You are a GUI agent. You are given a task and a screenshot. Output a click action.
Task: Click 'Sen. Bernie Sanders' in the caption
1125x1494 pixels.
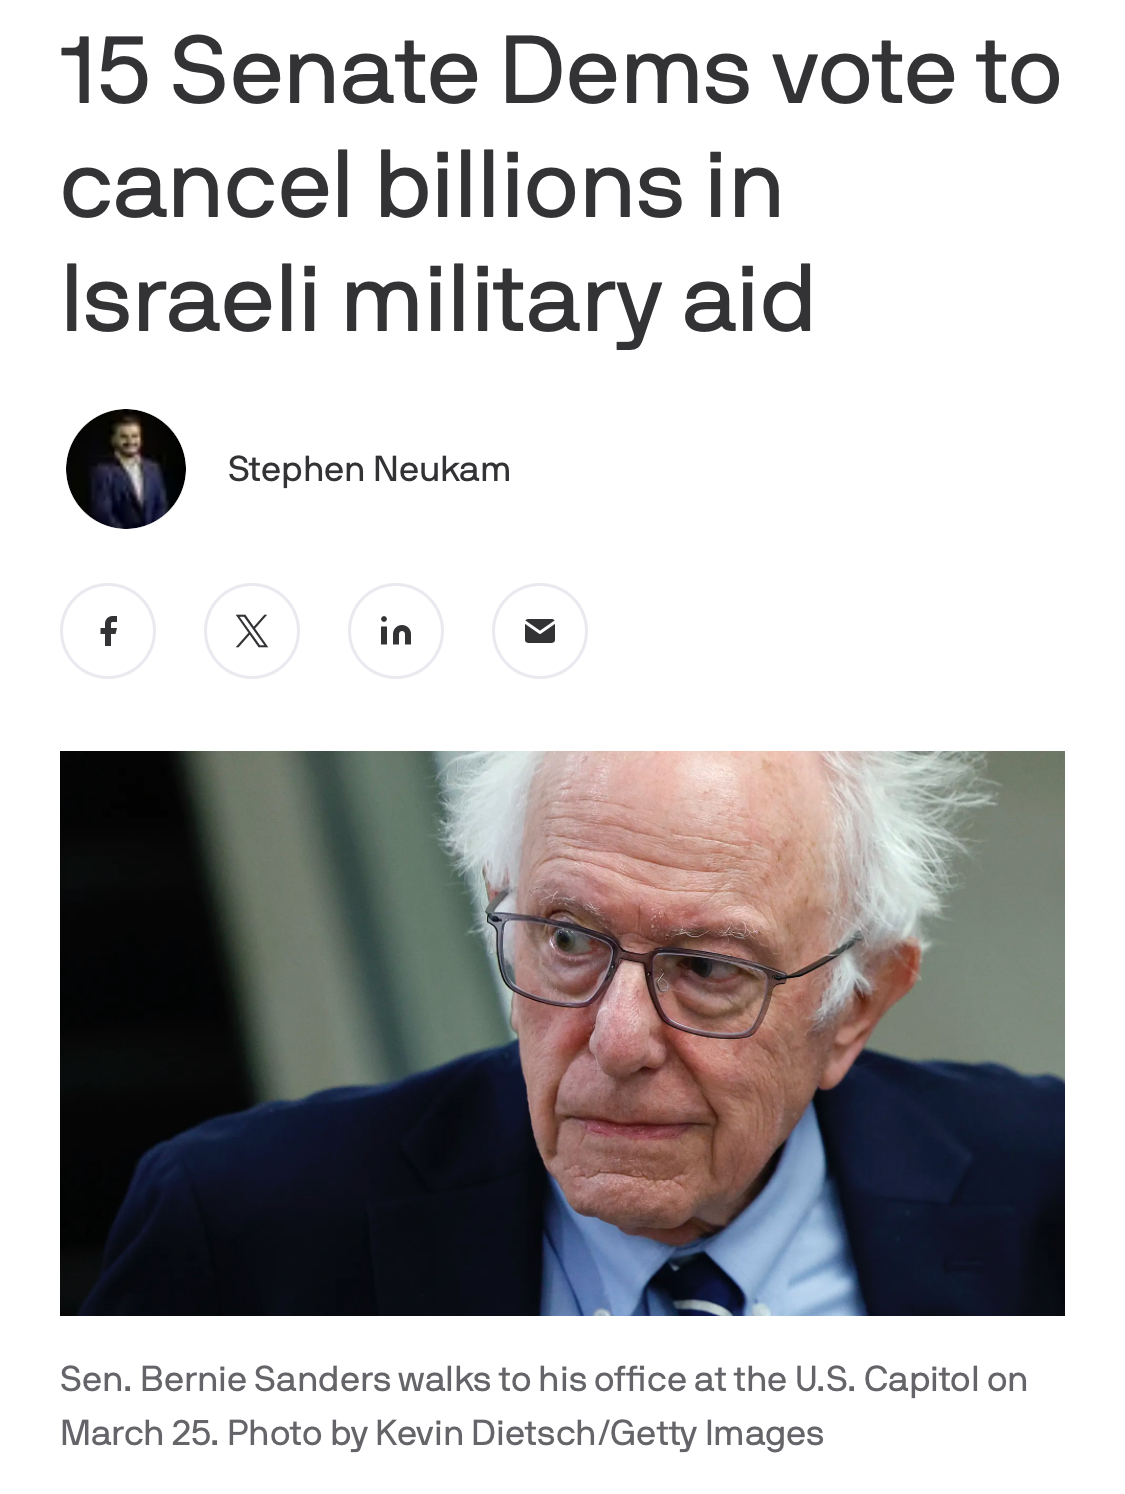225,1379
